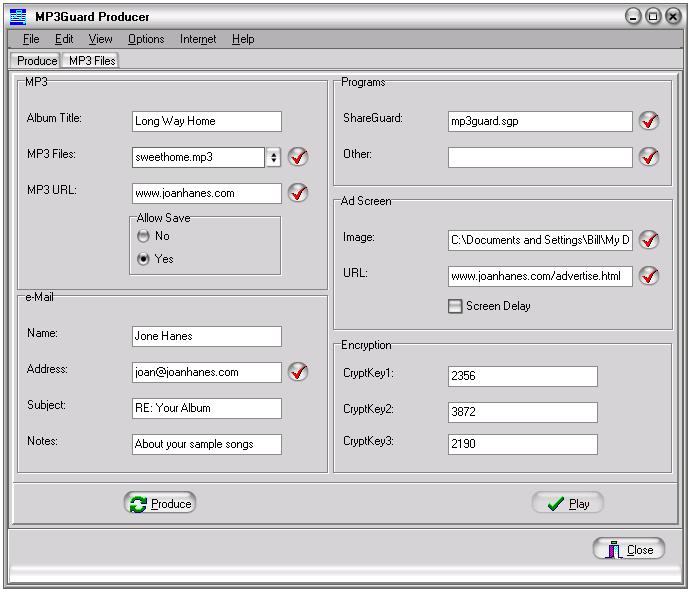
Task: Click the checkmark icon next to e-Mail Address
Action: pos(298,371)
